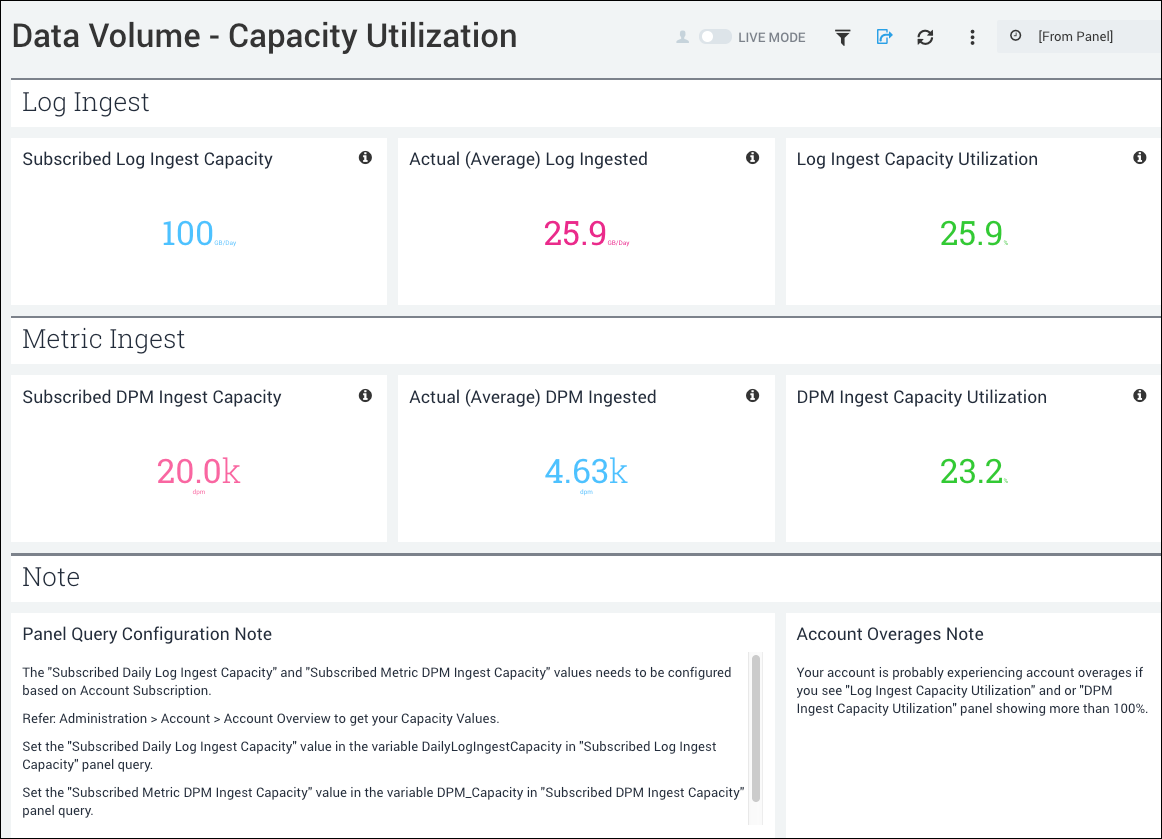View info for DPM Ingest Capacity Utilization panel
Screen dimensions: 1162x839
(x=1140, y=395)
